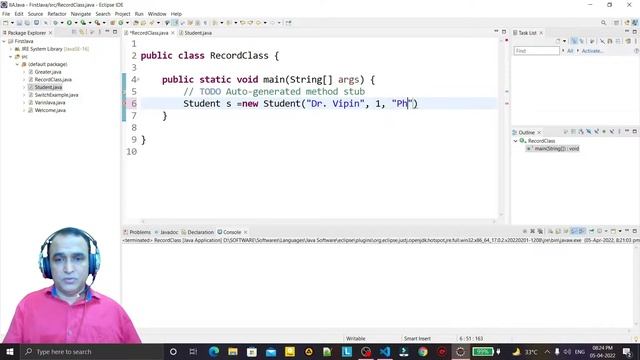The image size is (640, 360).
Task: Close the RecordClass.java editor tab
Action: coord(173,33)
